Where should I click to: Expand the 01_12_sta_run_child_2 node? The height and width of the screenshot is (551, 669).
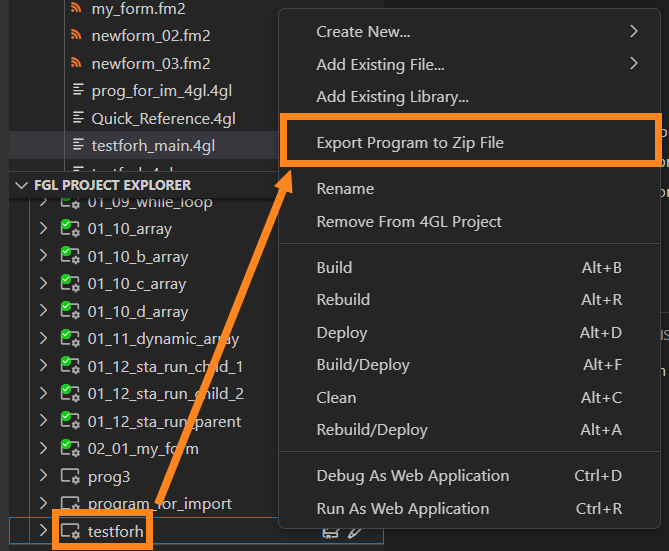(43, 394)
